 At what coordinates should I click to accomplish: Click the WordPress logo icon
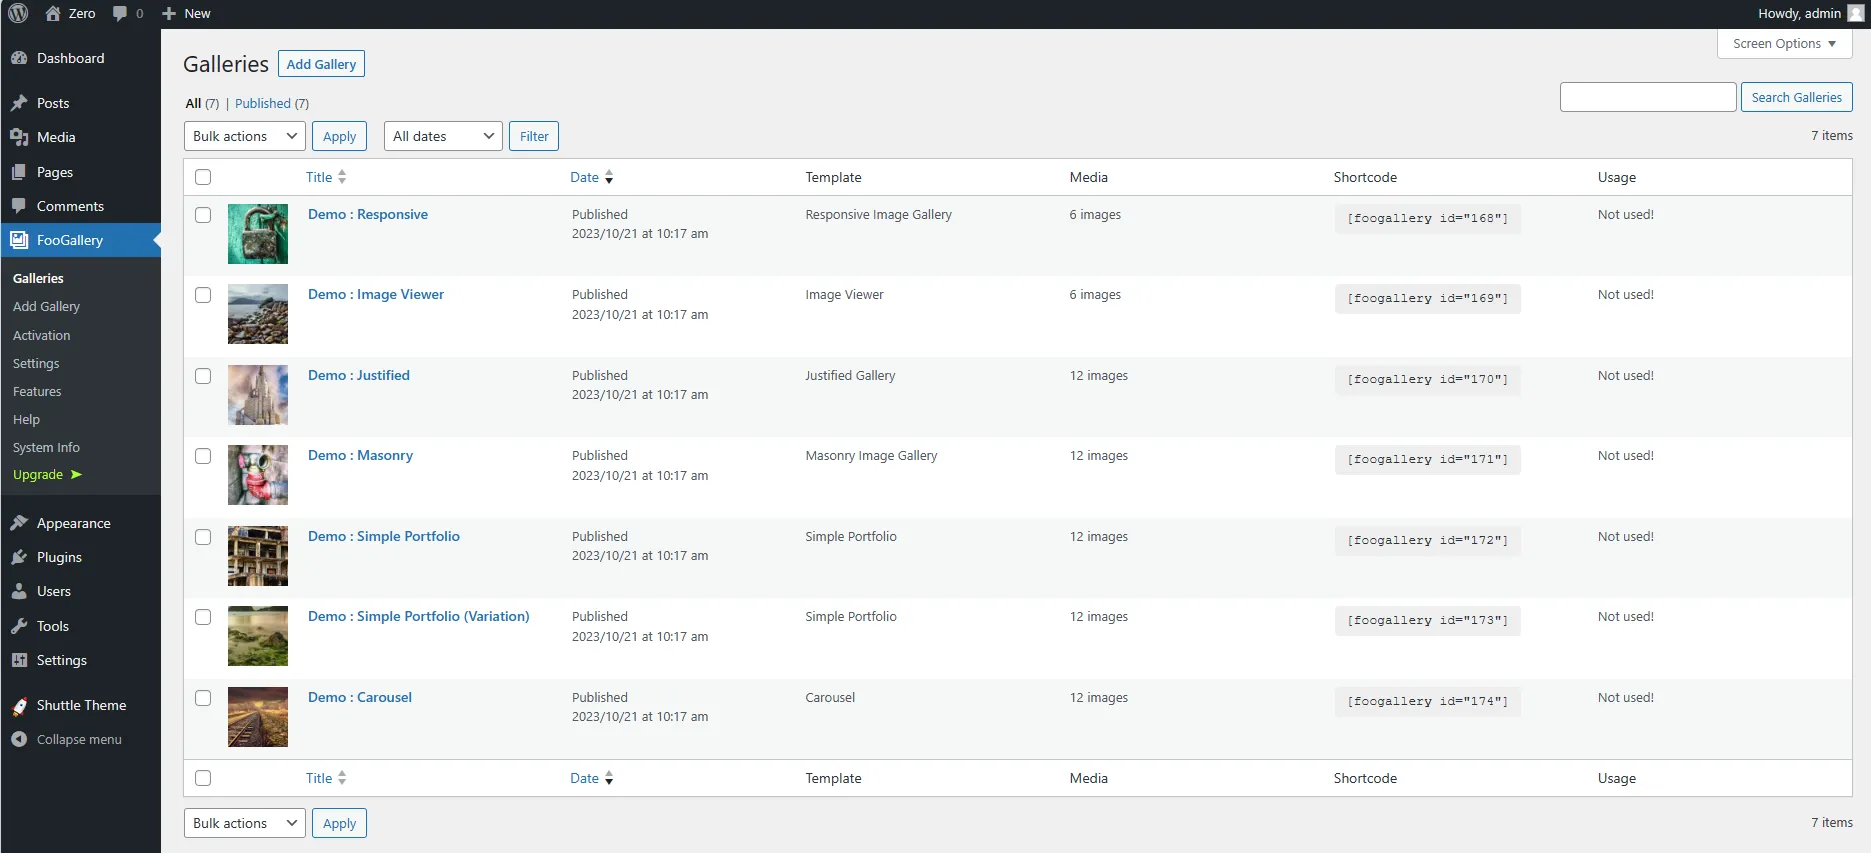pos(18,14)
